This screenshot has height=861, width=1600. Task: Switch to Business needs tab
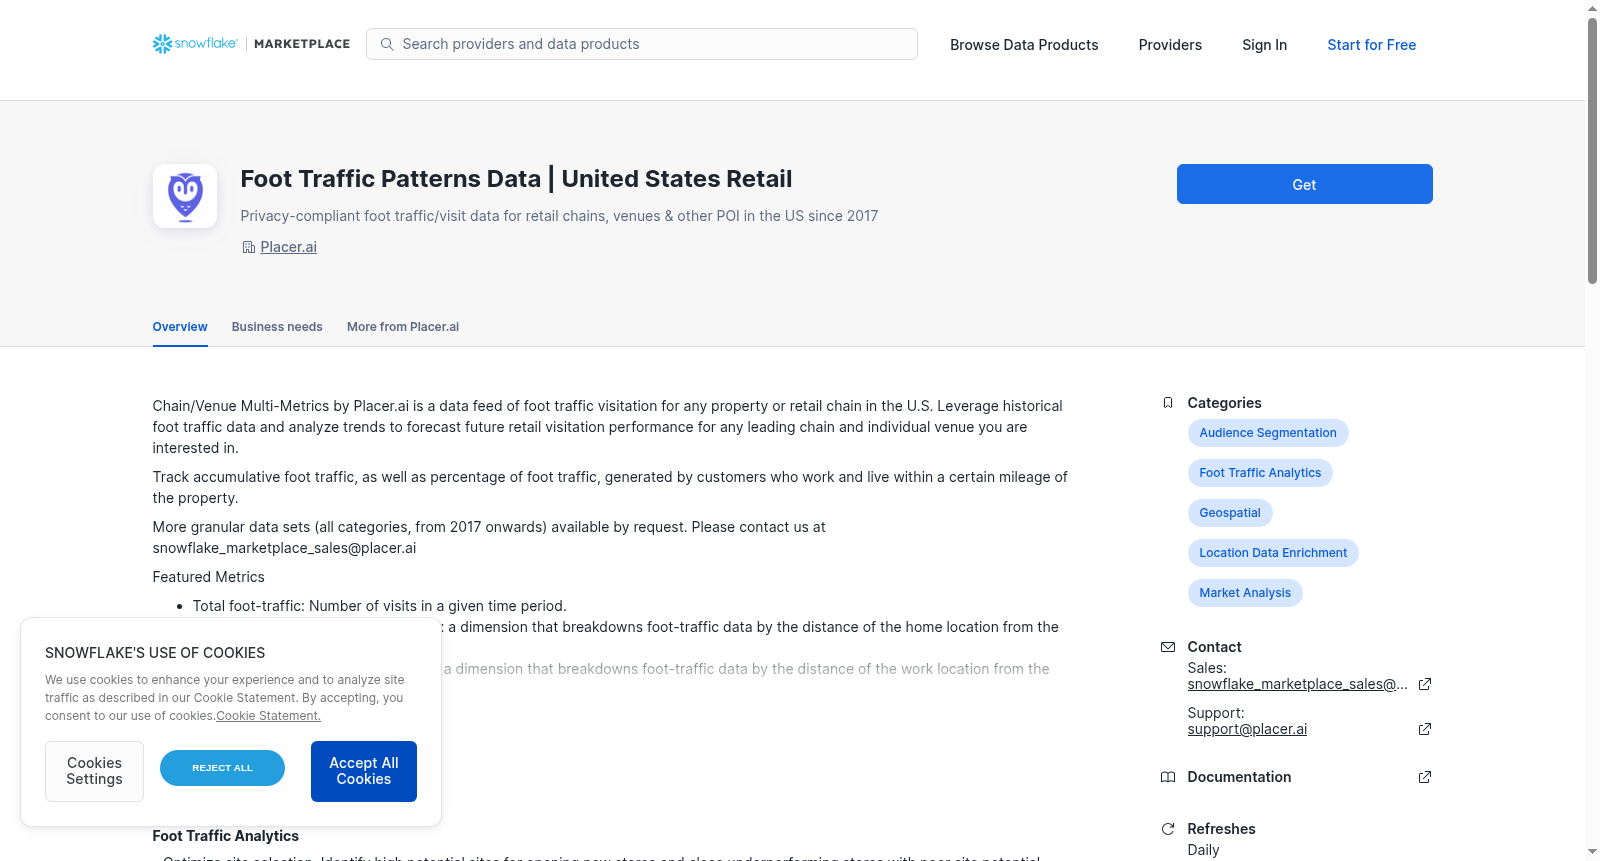click(277, 327)
